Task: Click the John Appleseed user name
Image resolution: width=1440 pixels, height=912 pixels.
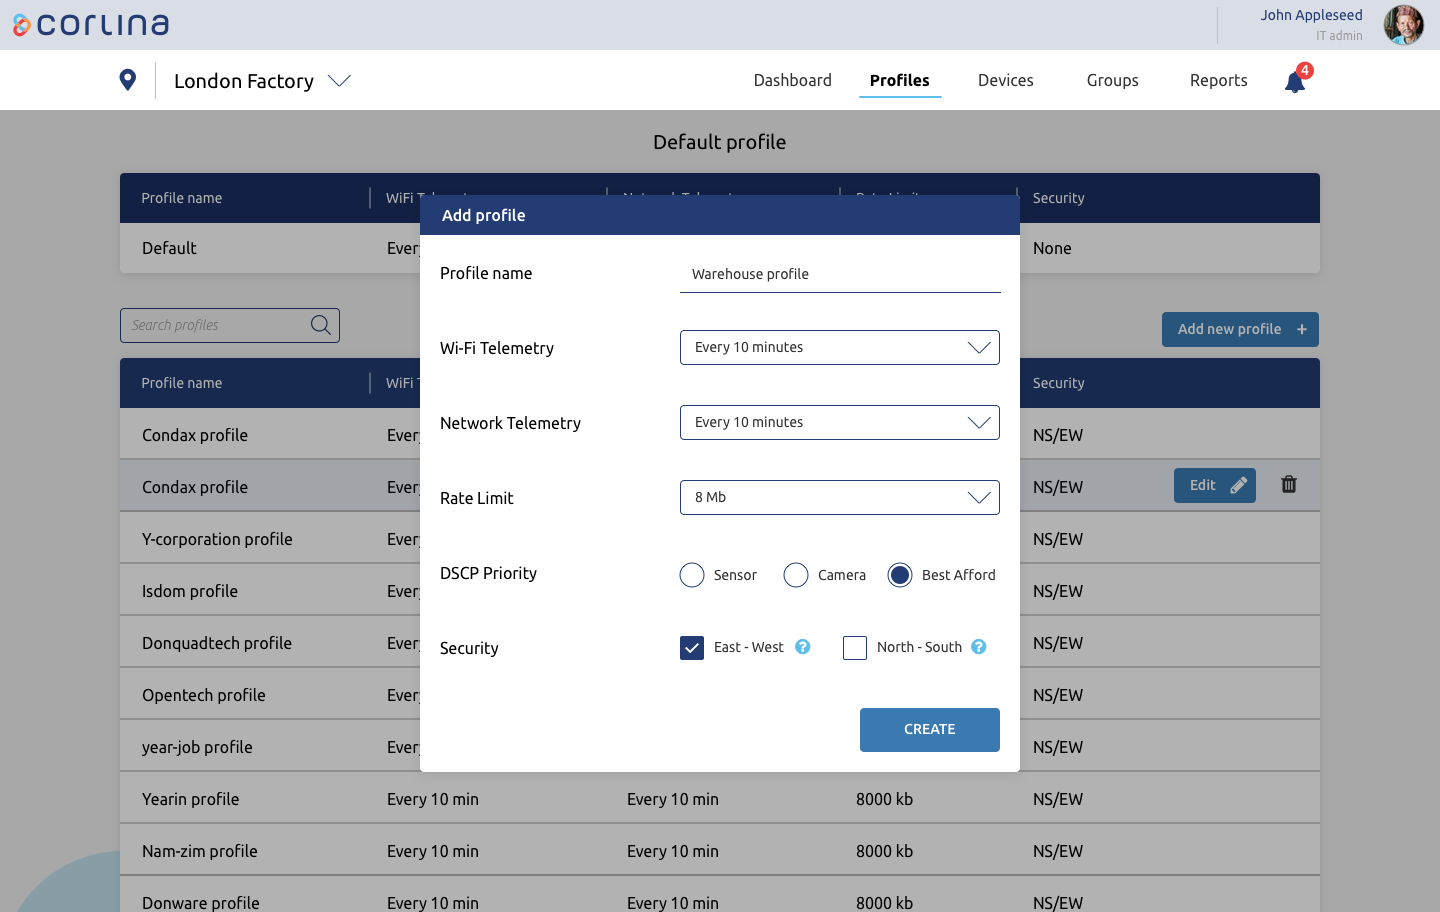Action: point(1311,15)
